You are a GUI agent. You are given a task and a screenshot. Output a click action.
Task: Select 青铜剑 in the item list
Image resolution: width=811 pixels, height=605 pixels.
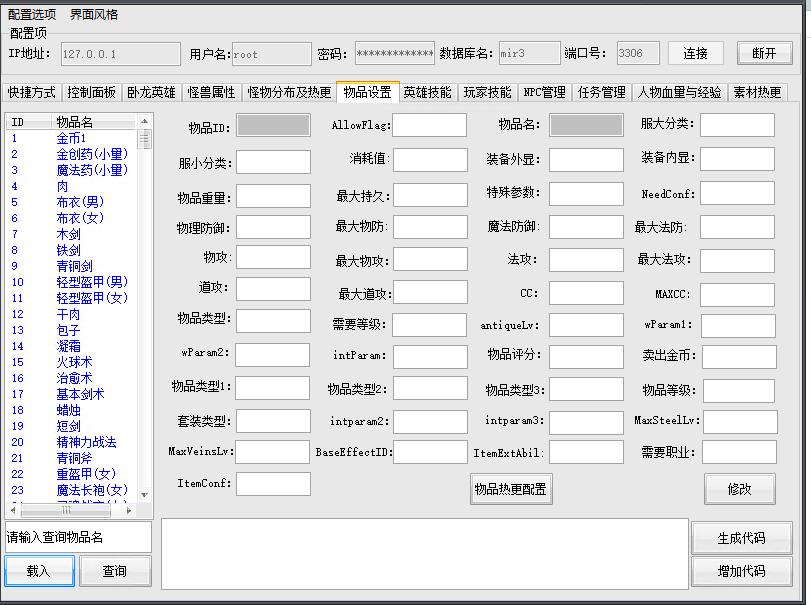(x=75, y=266)
